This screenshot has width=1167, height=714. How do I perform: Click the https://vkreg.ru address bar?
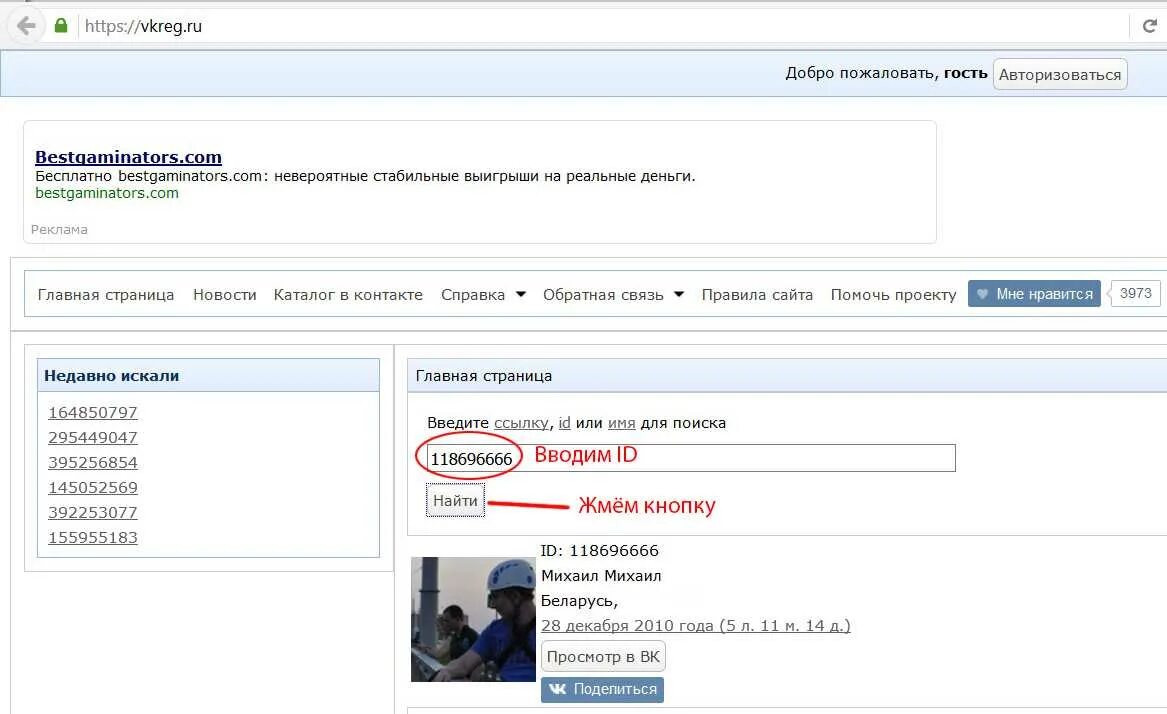[603, 26]
